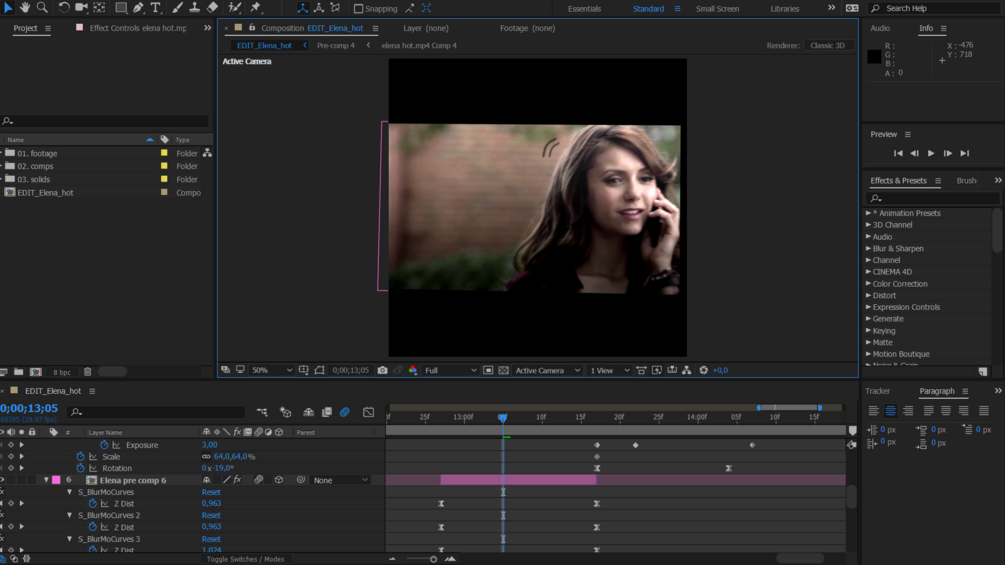
Task: Switch to World Axis mode
Action: click(319, 8)
